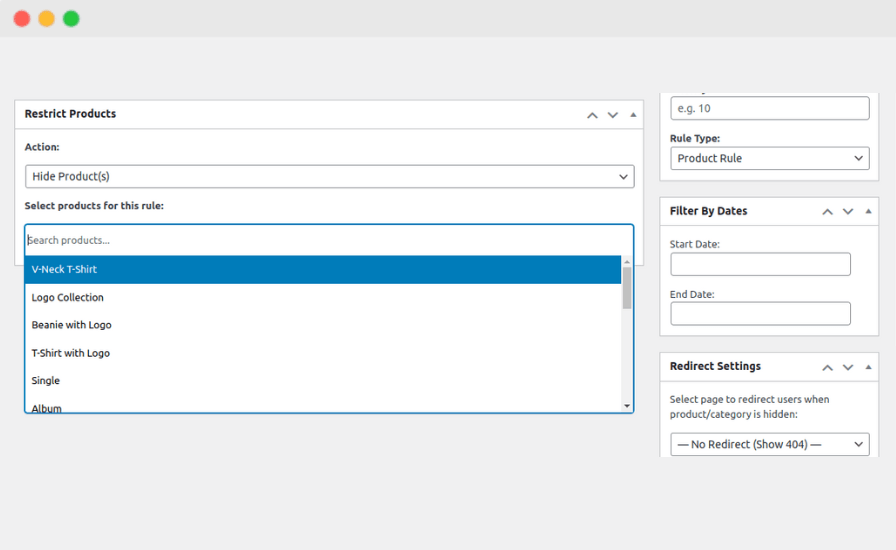Move Redirect Settings panel down

[848, 367]
